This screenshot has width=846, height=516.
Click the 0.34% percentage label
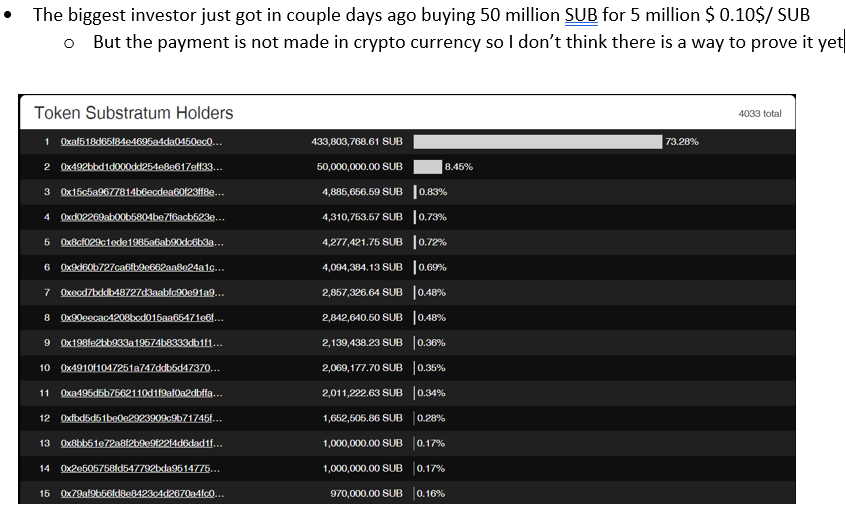click(432, 393)
